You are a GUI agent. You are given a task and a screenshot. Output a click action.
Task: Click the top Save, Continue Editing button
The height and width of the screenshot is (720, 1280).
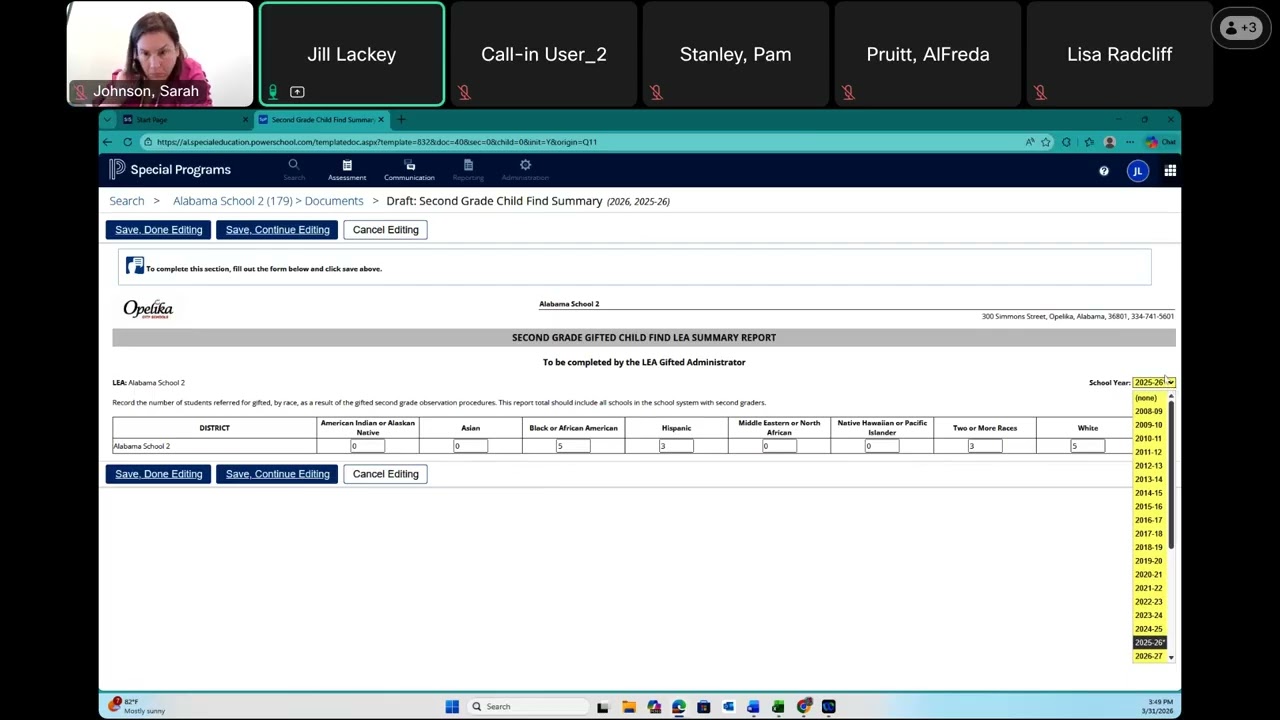point(277,230)
